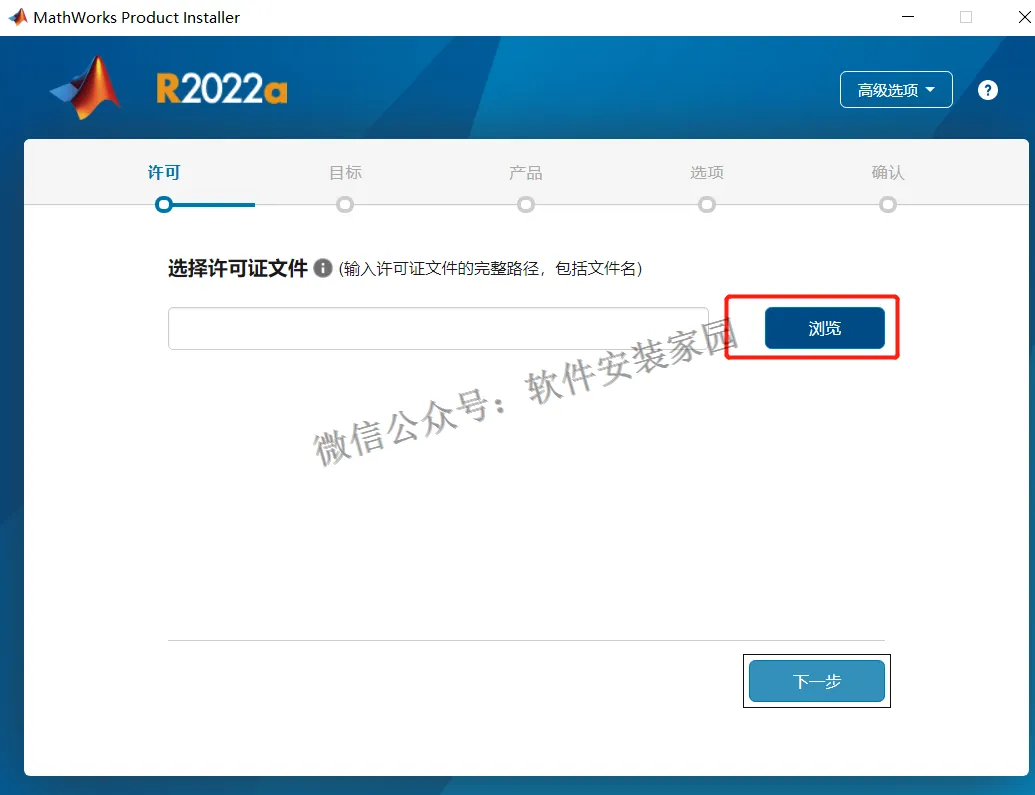Select the 产品 step label
Image resolution: width=1035 pixels, height=795 pixels.
point(526,172)
